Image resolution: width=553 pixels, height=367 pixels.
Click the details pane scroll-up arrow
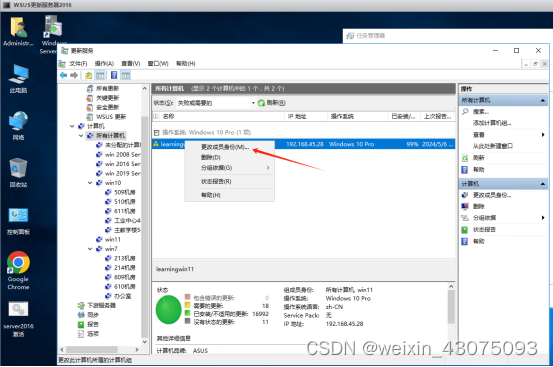pyautogui.click(x=451, y=287)
